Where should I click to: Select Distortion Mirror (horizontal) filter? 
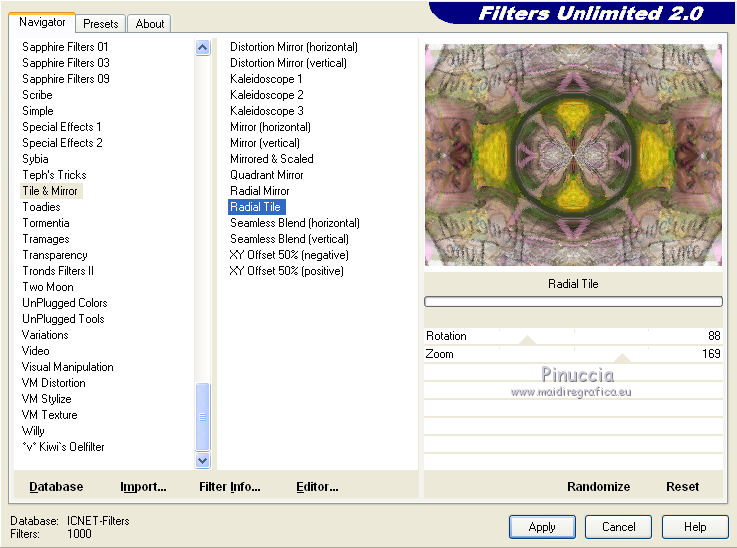[x=294, y=47]
